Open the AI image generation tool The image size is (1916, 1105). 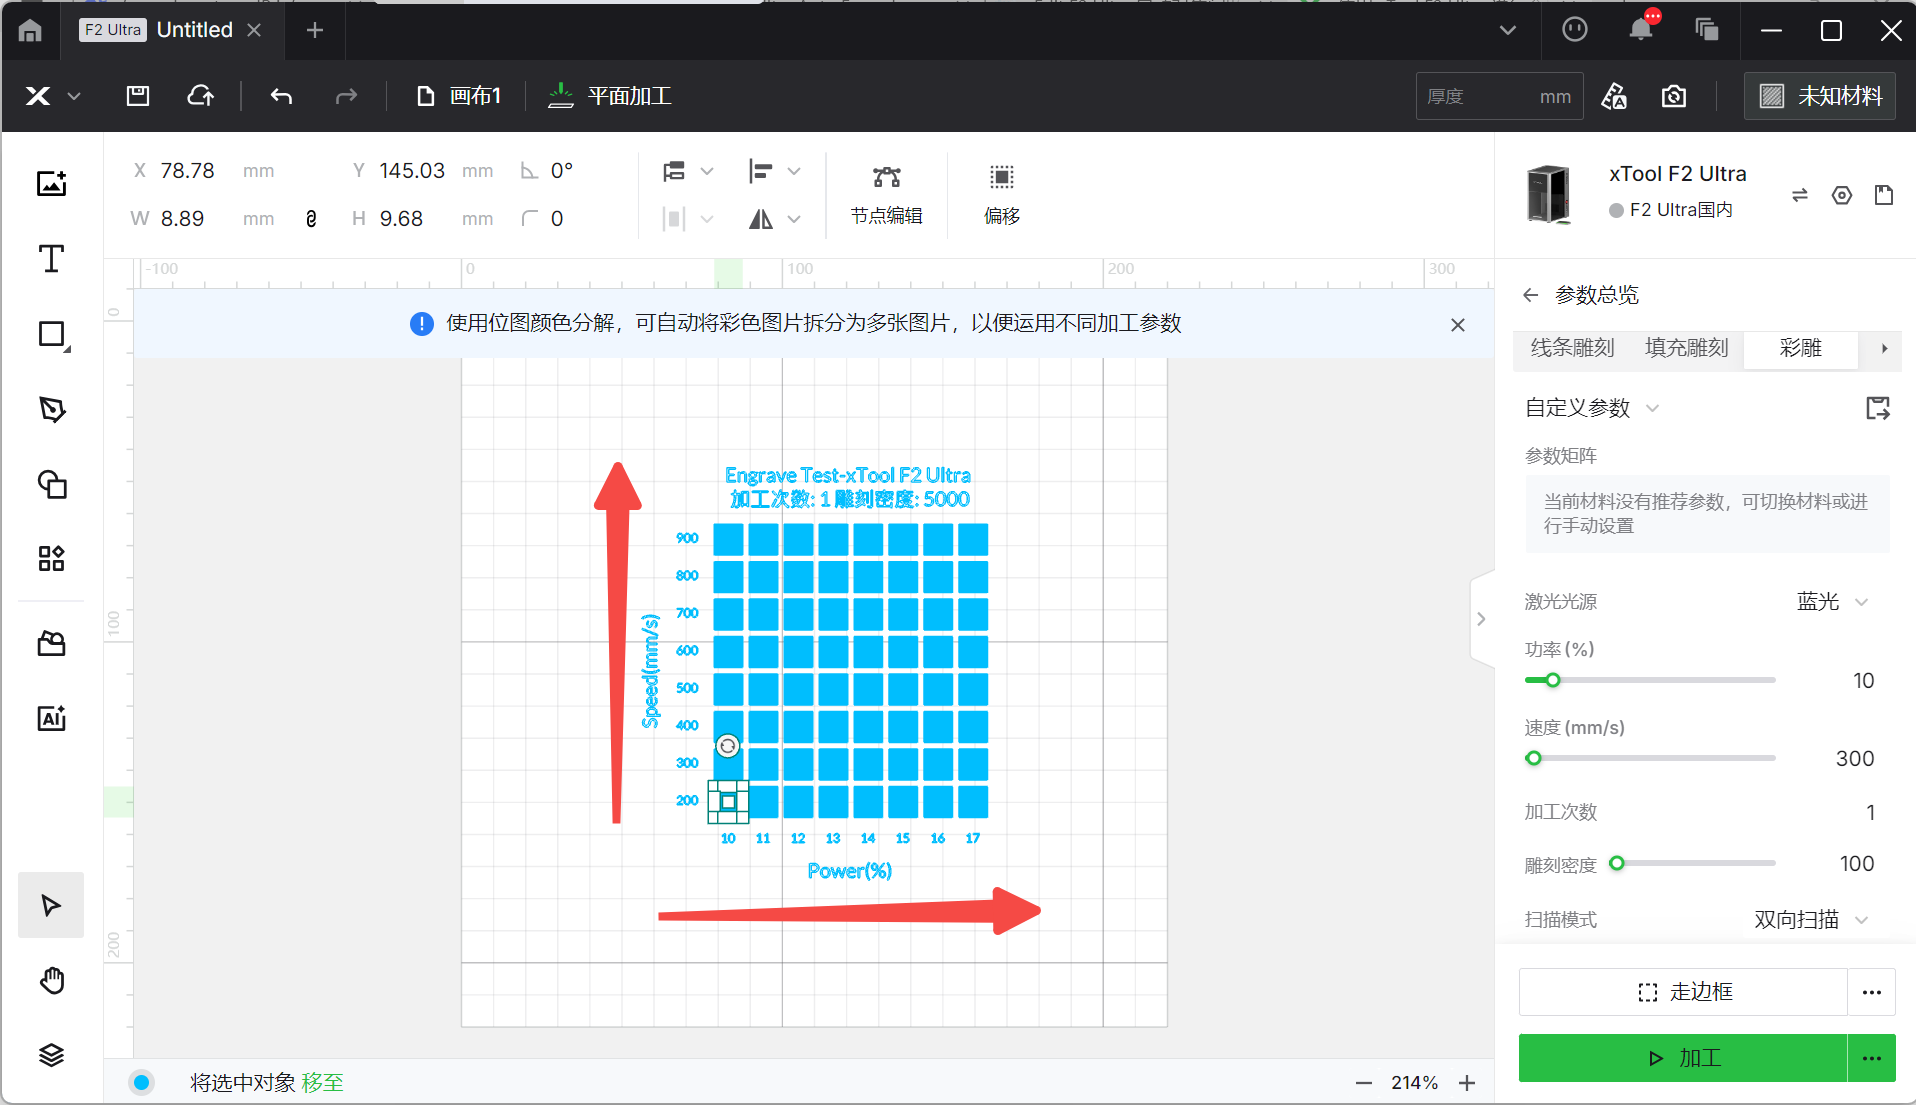pyautogui.click(x=52, y=718)
